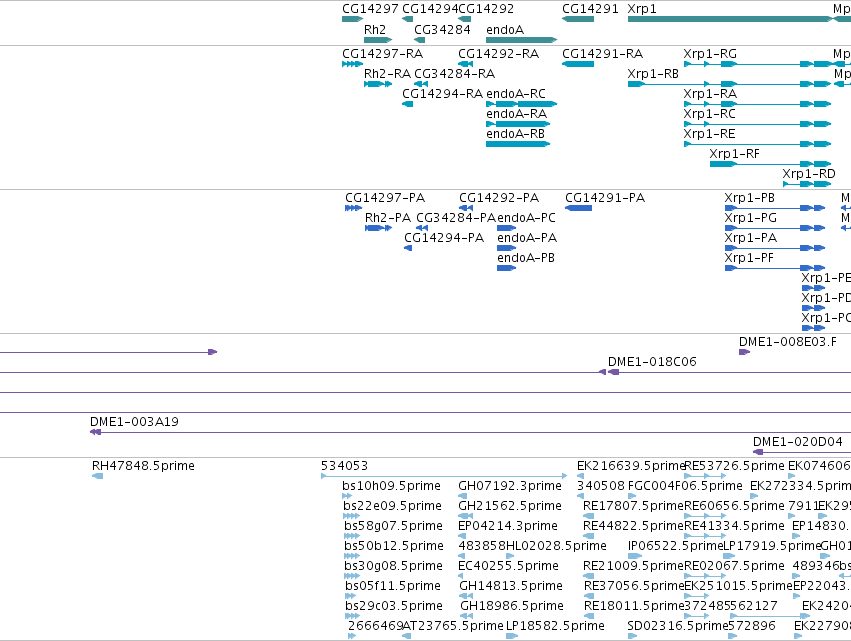Select the Xrp1-PB protein
Image resolution: width=851 pixels, height=641 pixels.
click(775, 208)
